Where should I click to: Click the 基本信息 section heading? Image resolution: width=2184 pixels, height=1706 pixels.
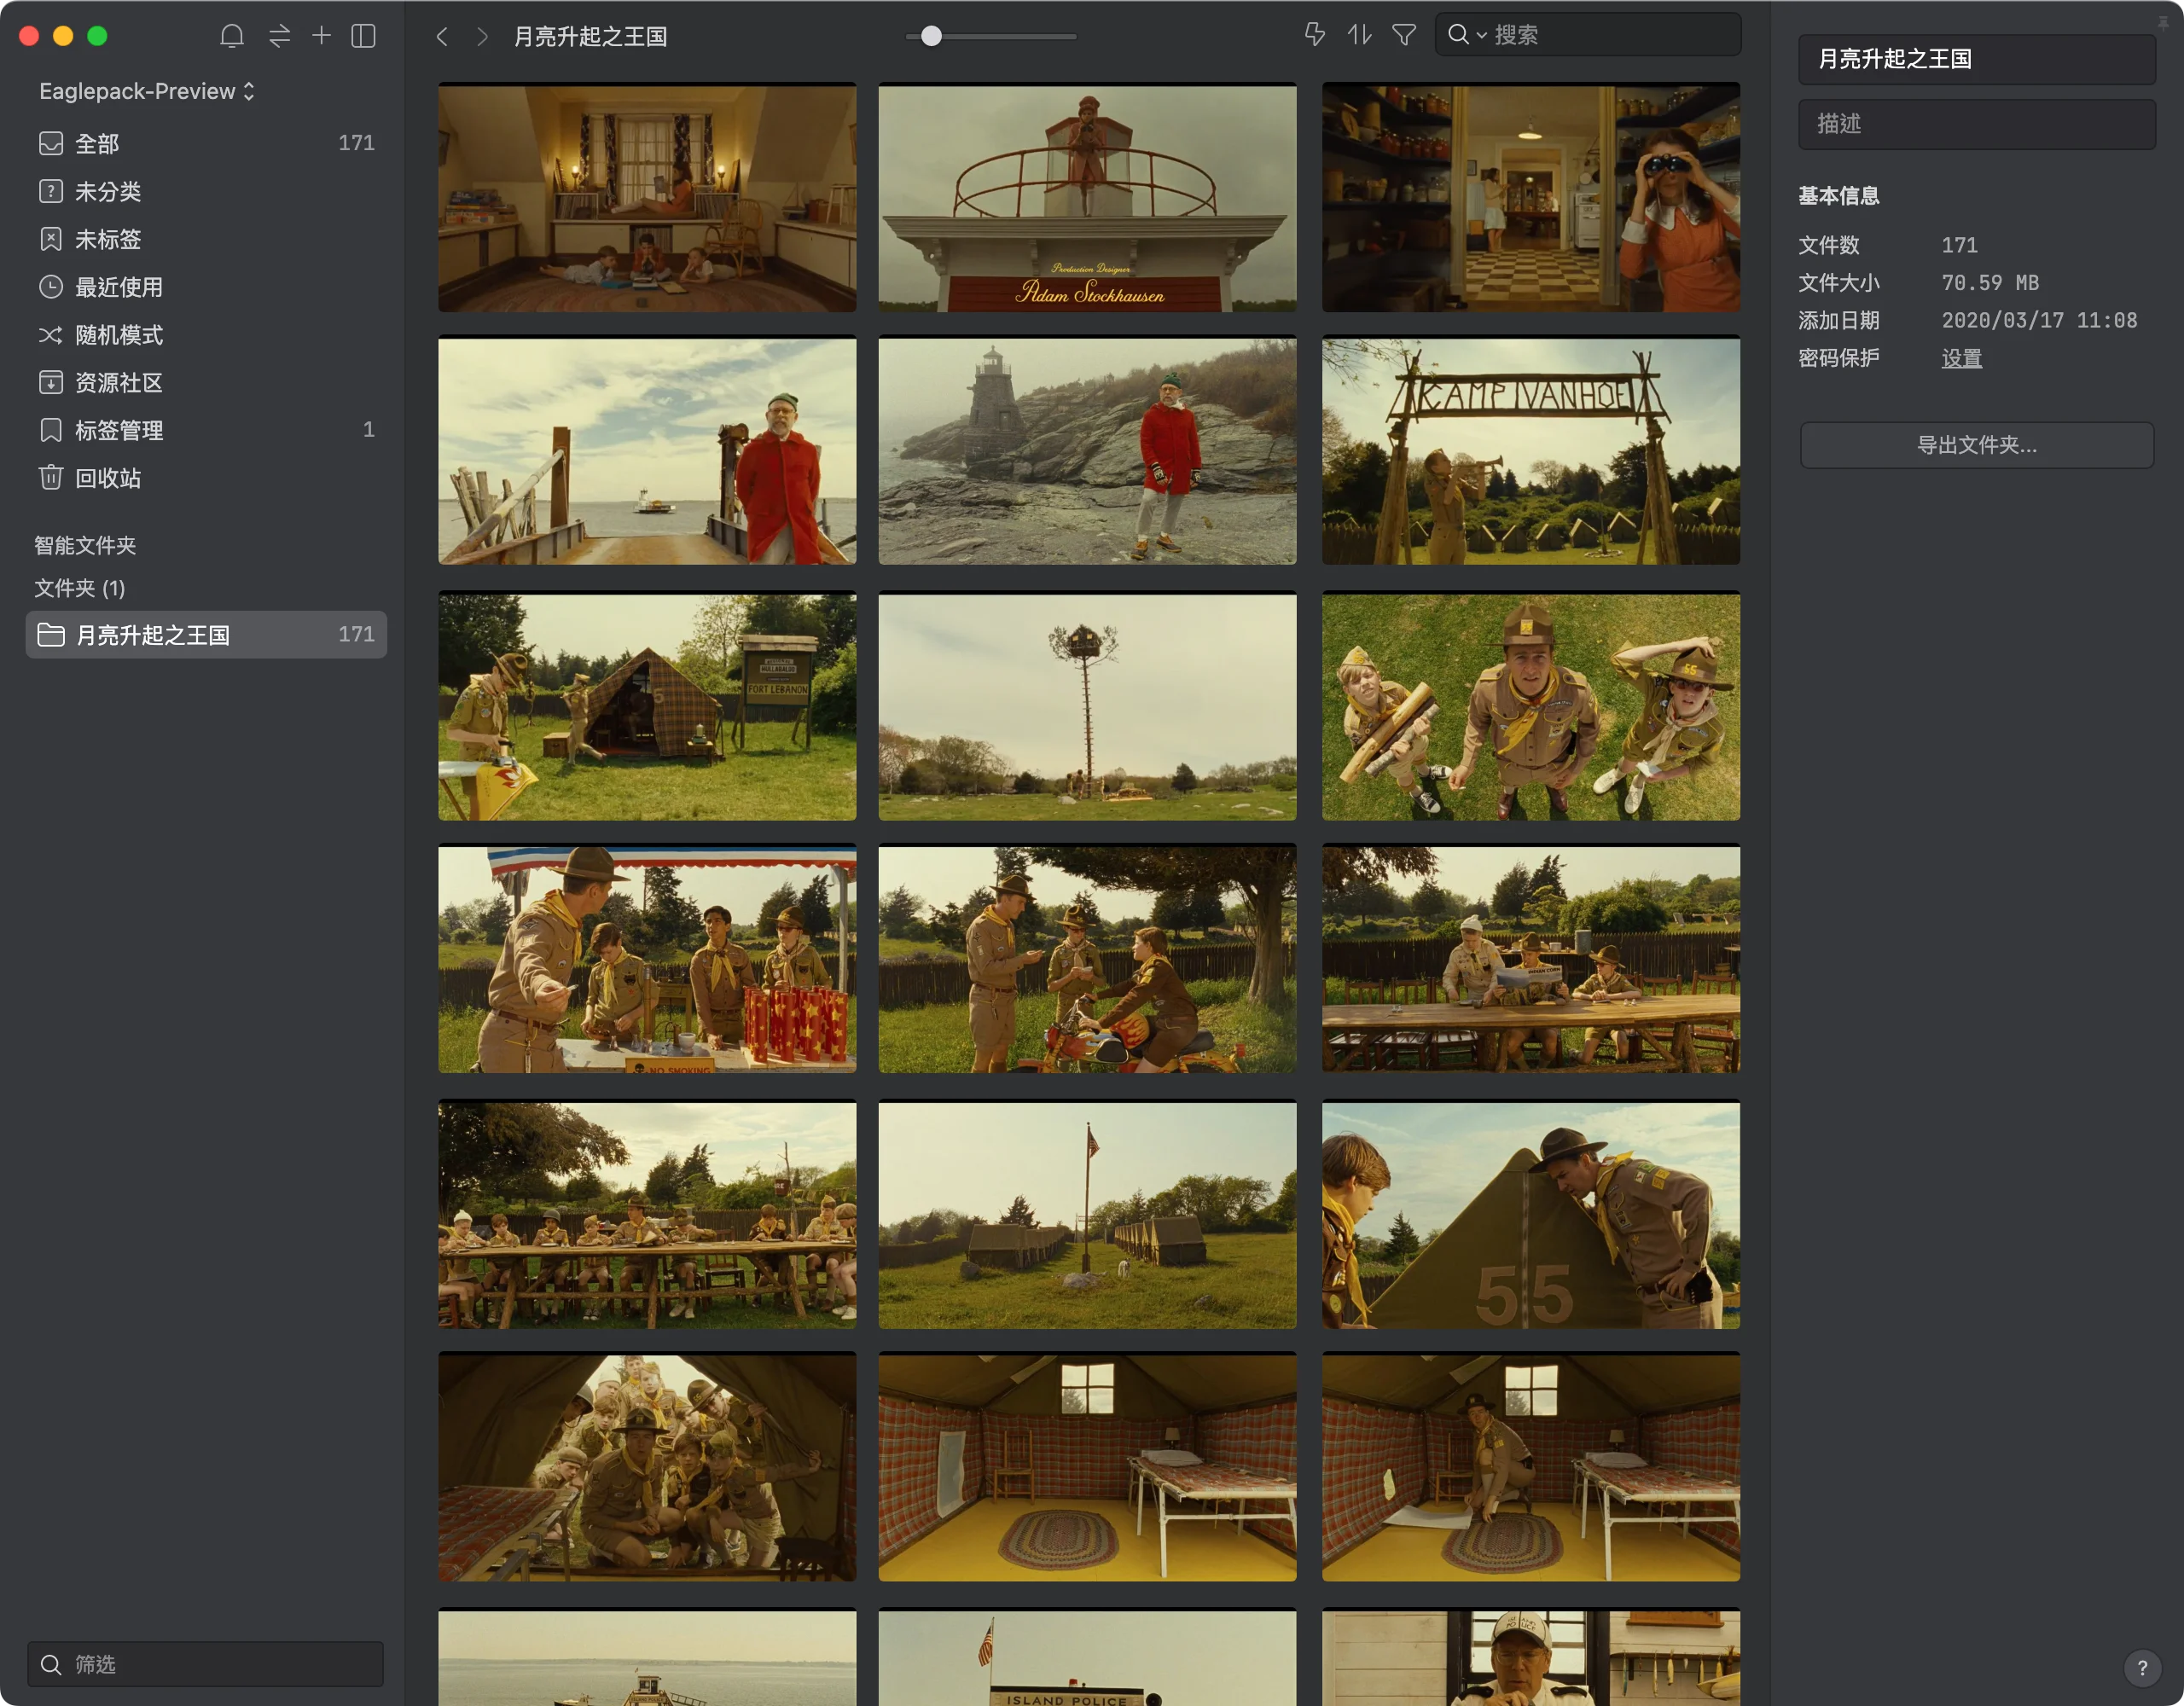point(1838,196)
